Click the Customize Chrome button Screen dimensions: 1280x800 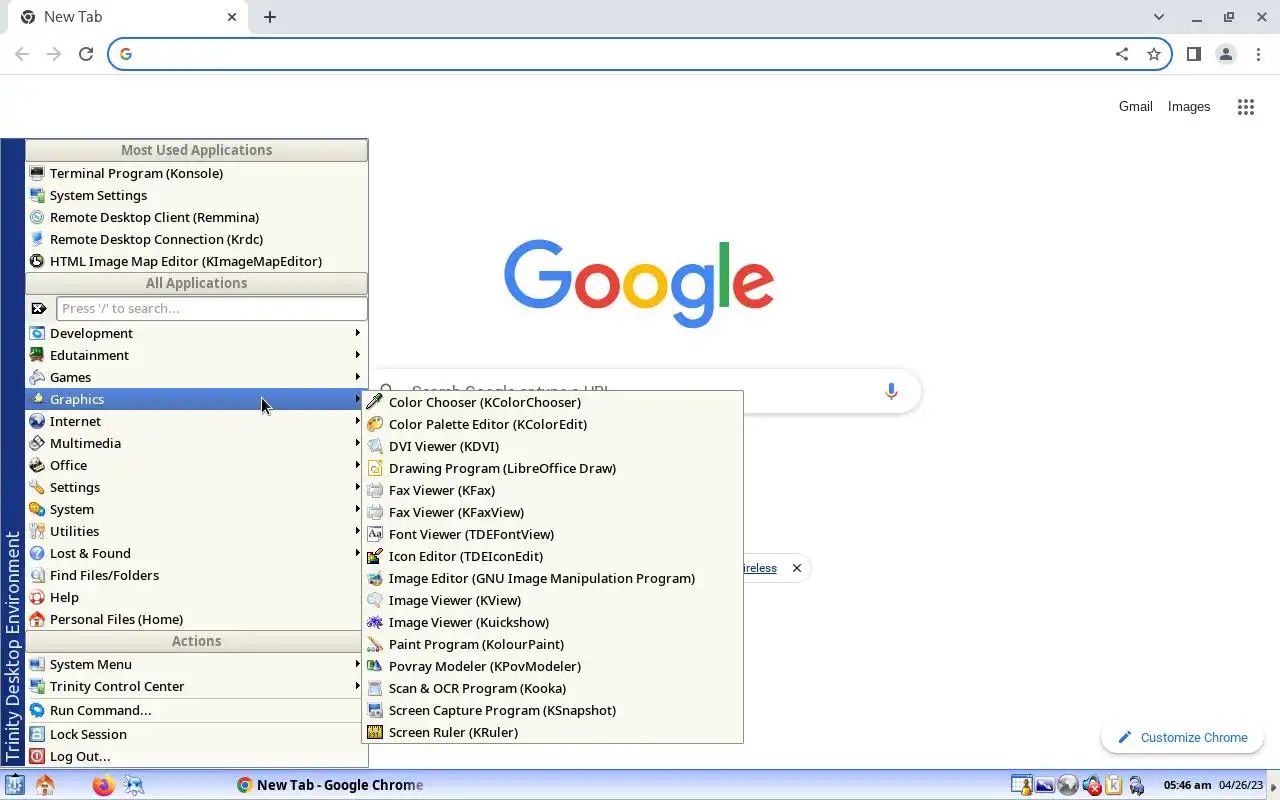1183,738
